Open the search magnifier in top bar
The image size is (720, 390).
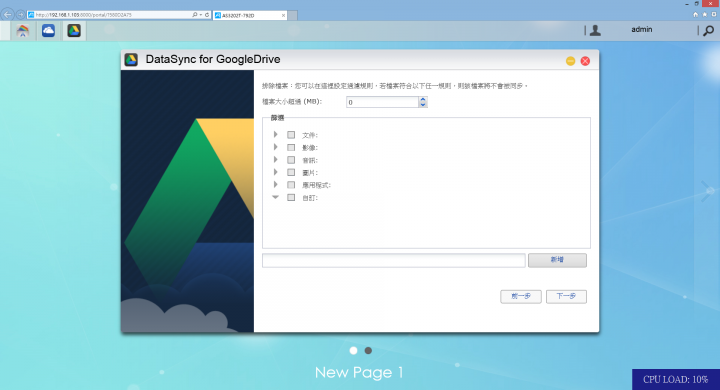pyautogui.click(x=709, y=31)
